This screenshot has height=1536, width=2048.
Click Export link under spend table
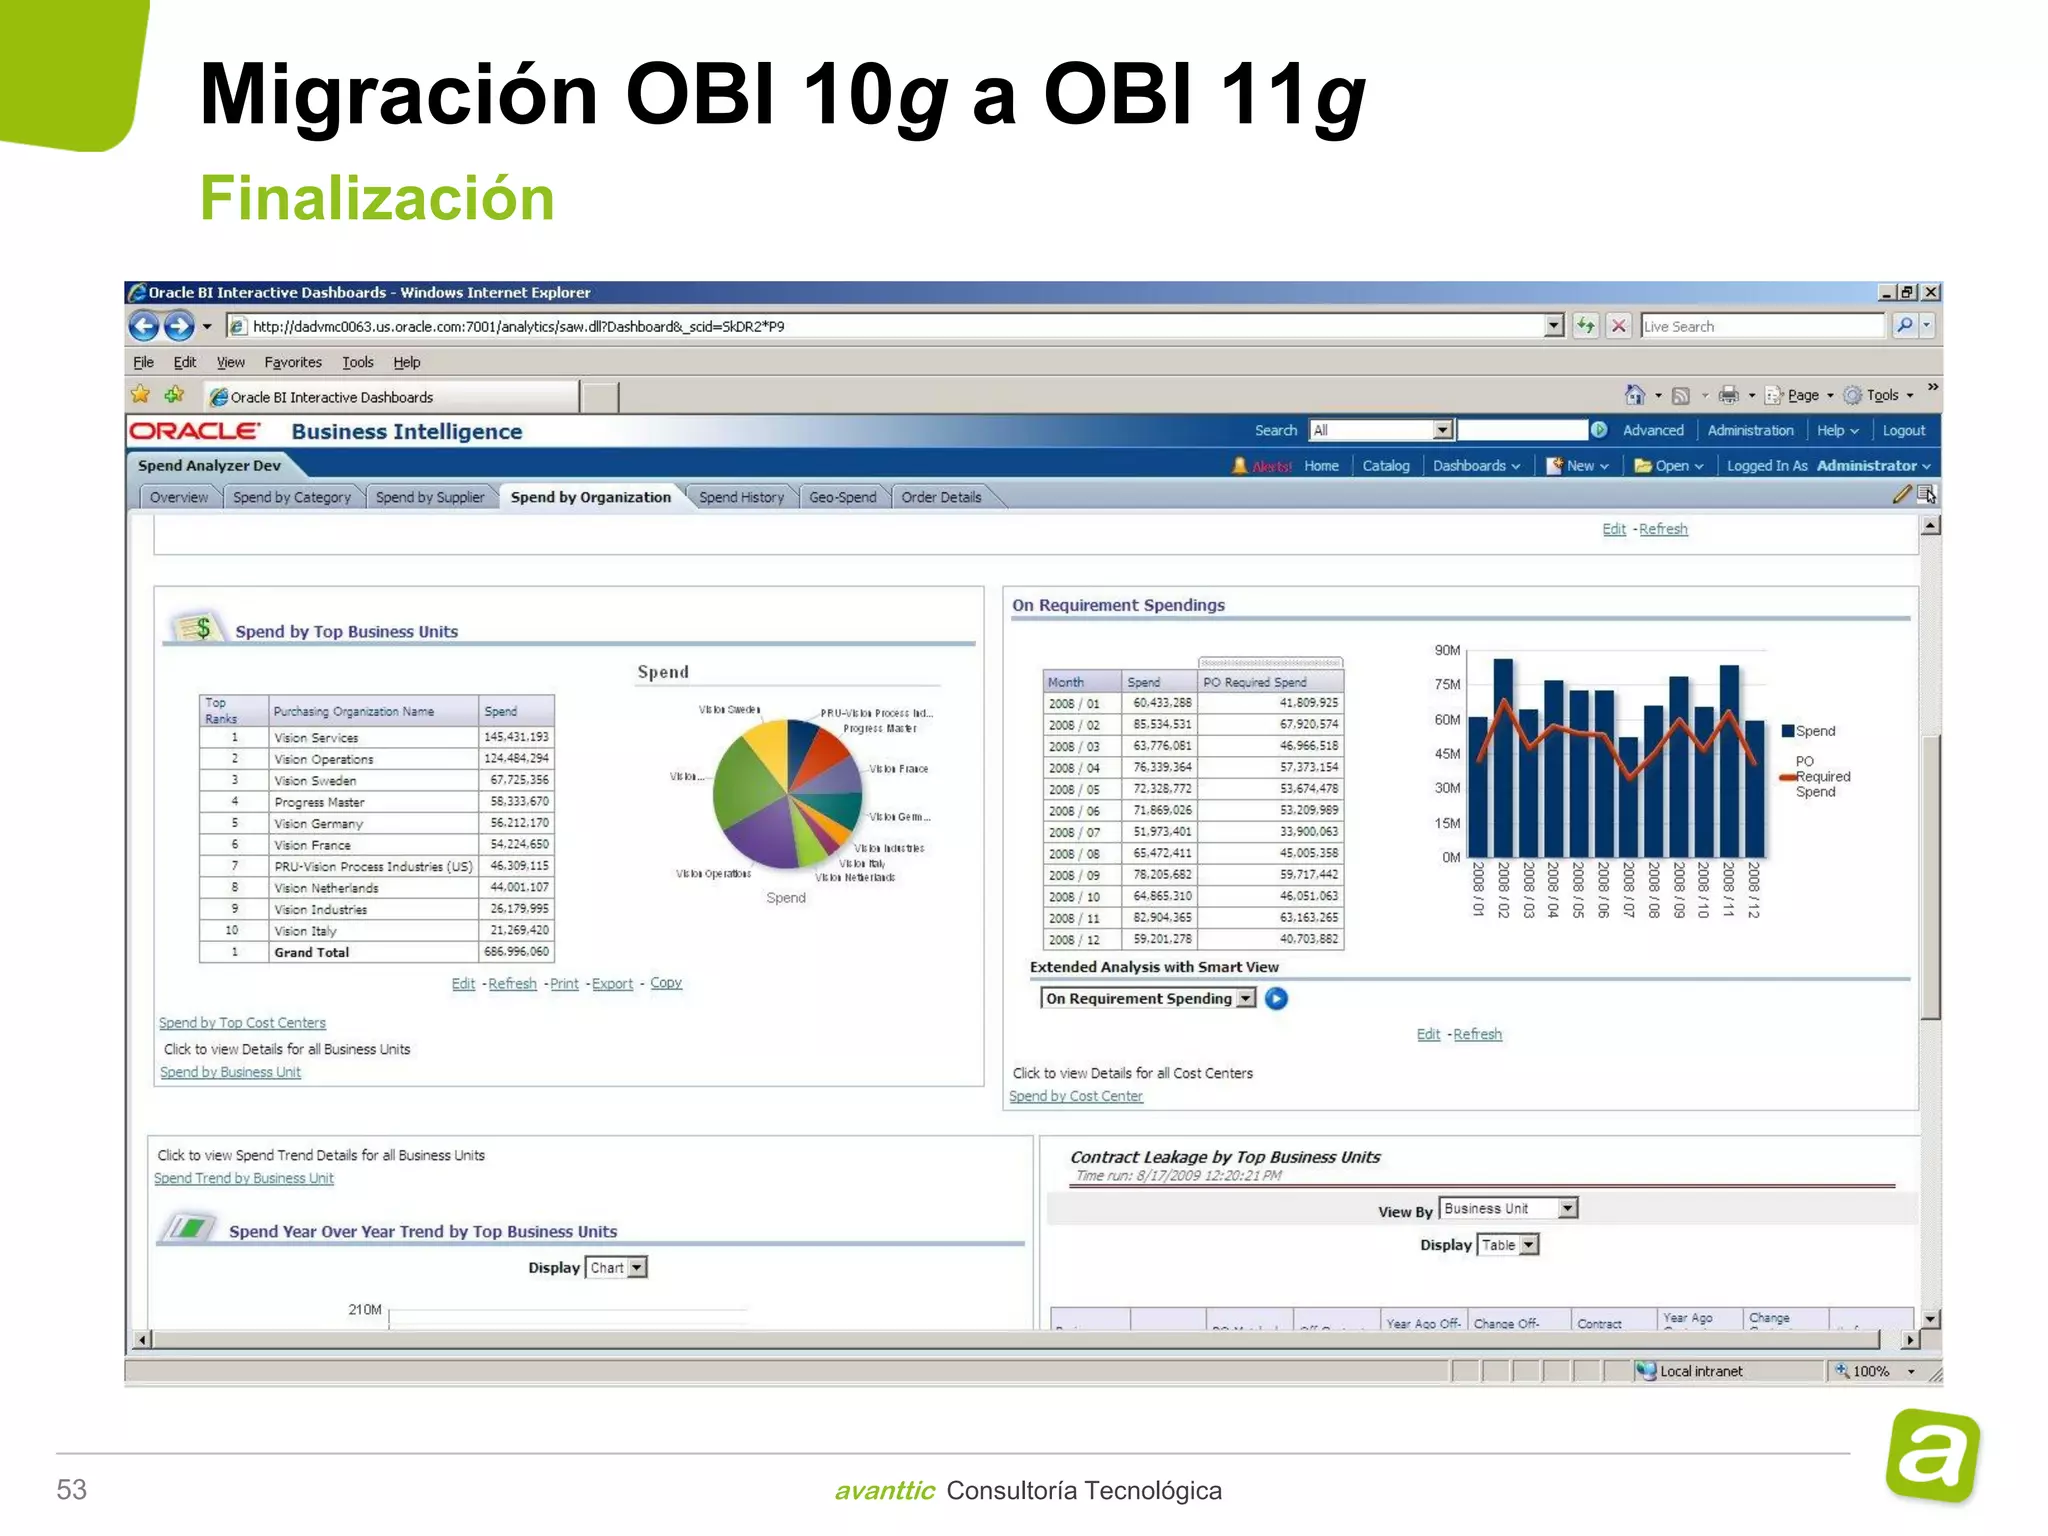(x=612, y=984)
